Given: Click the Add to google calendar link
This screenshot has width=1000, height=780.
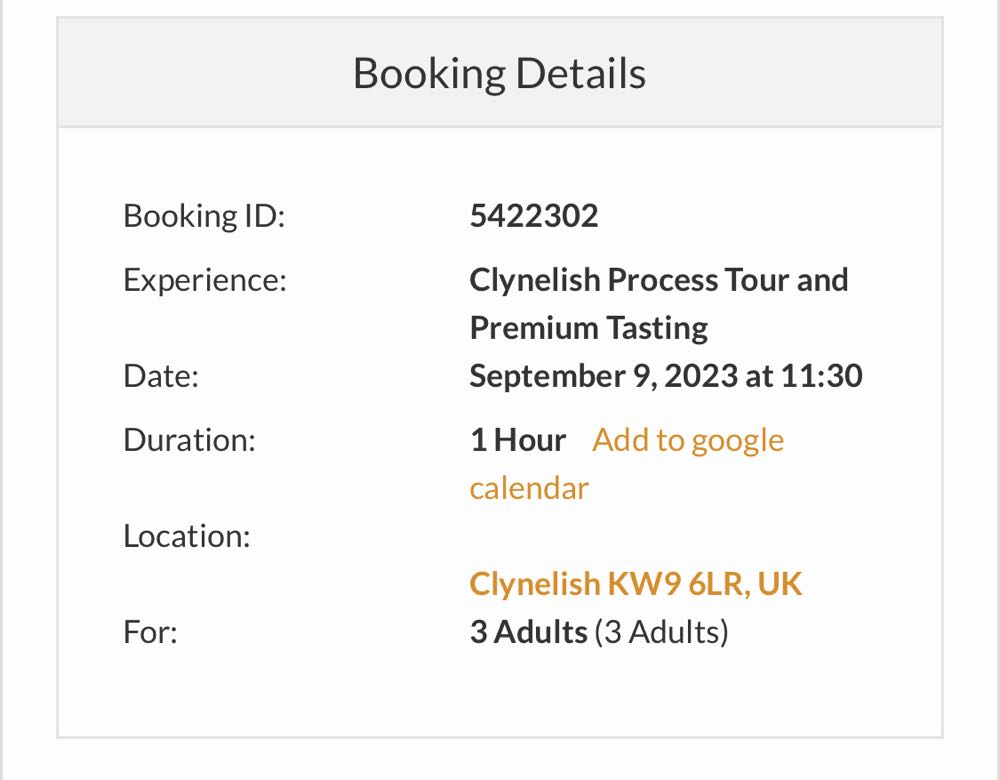Looking at the screenshot, I should tap(687, 441).
